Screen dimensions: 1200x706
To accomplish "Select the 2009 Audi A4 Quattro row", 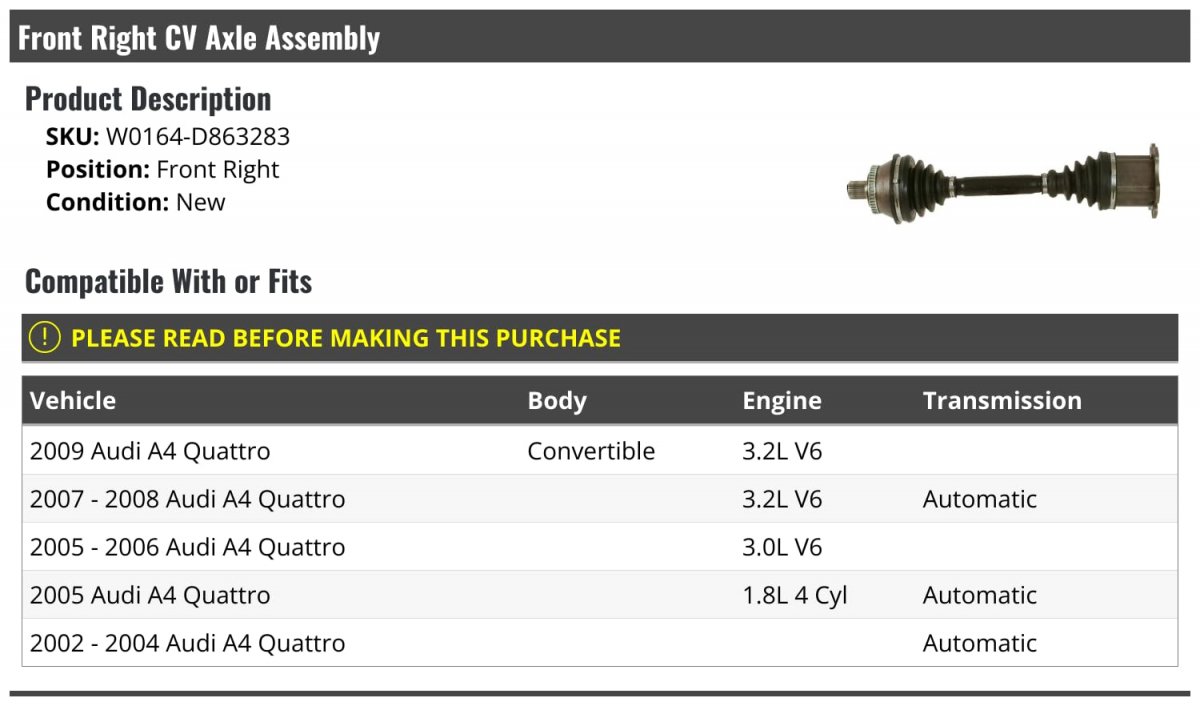I will pyautogui.click(x=150, y=451).
